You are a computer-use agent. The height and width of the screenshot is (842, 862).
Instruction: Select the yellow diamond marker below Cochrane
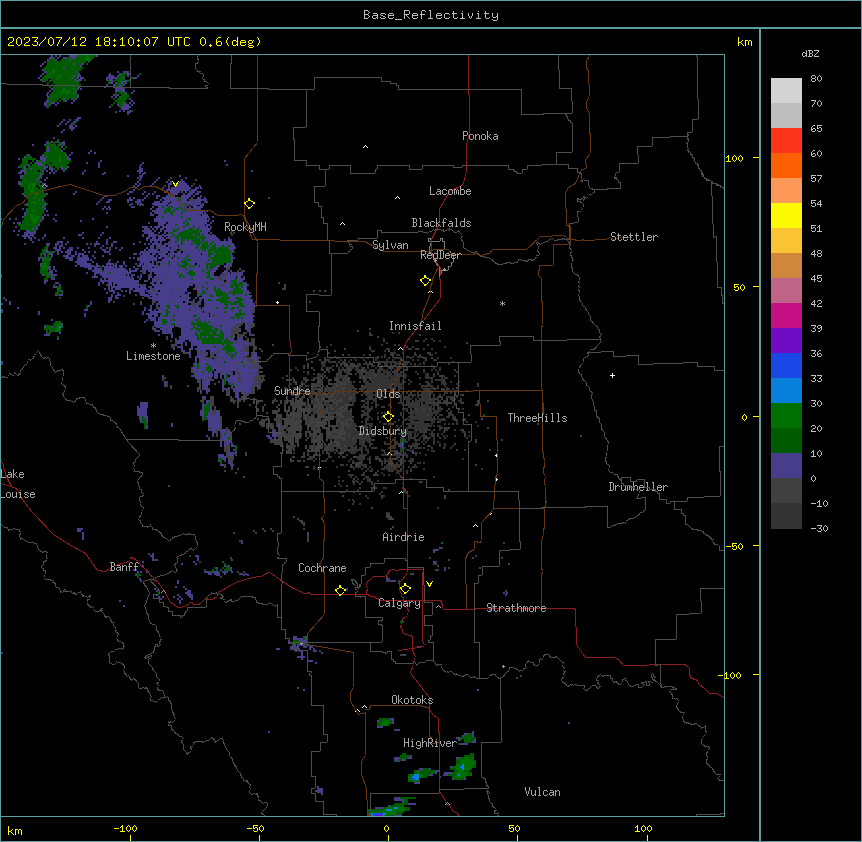[341, 590]
